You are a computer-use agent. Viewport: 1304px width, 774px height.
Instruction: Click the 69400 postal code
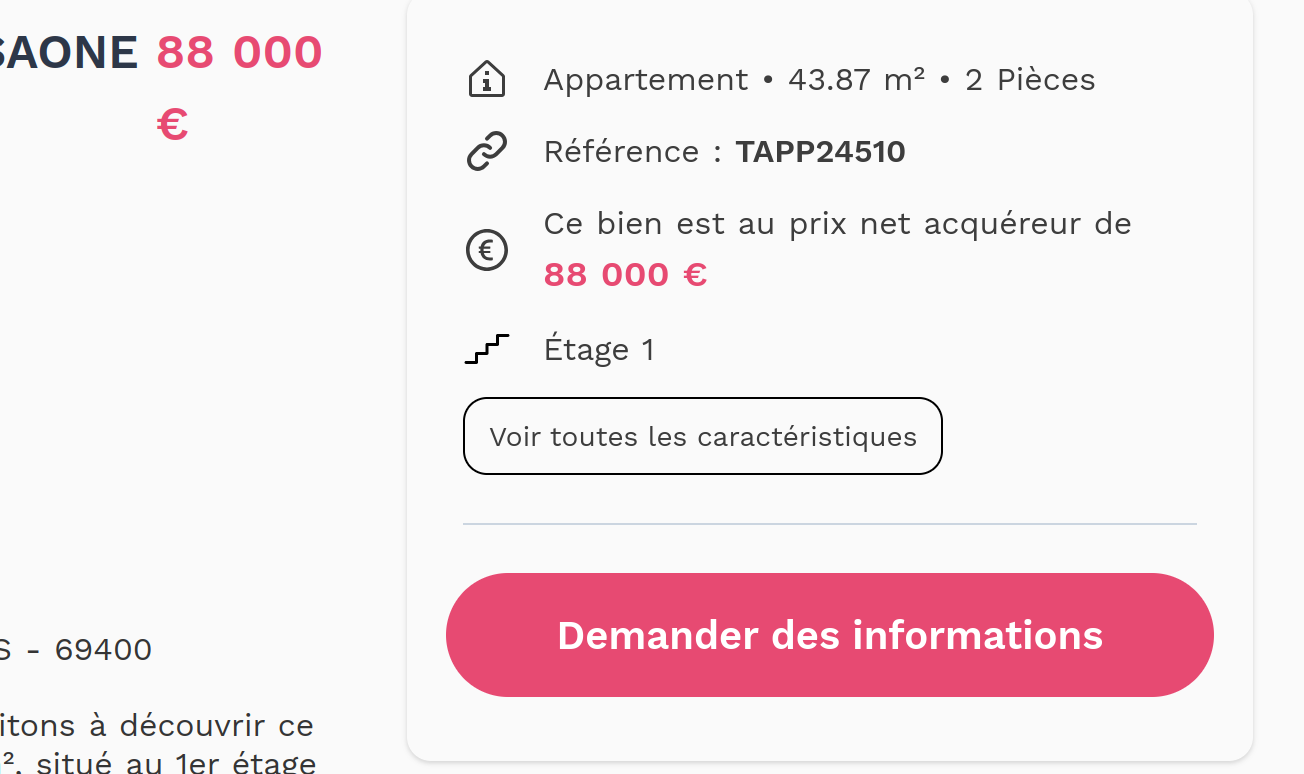coord(103,650)
